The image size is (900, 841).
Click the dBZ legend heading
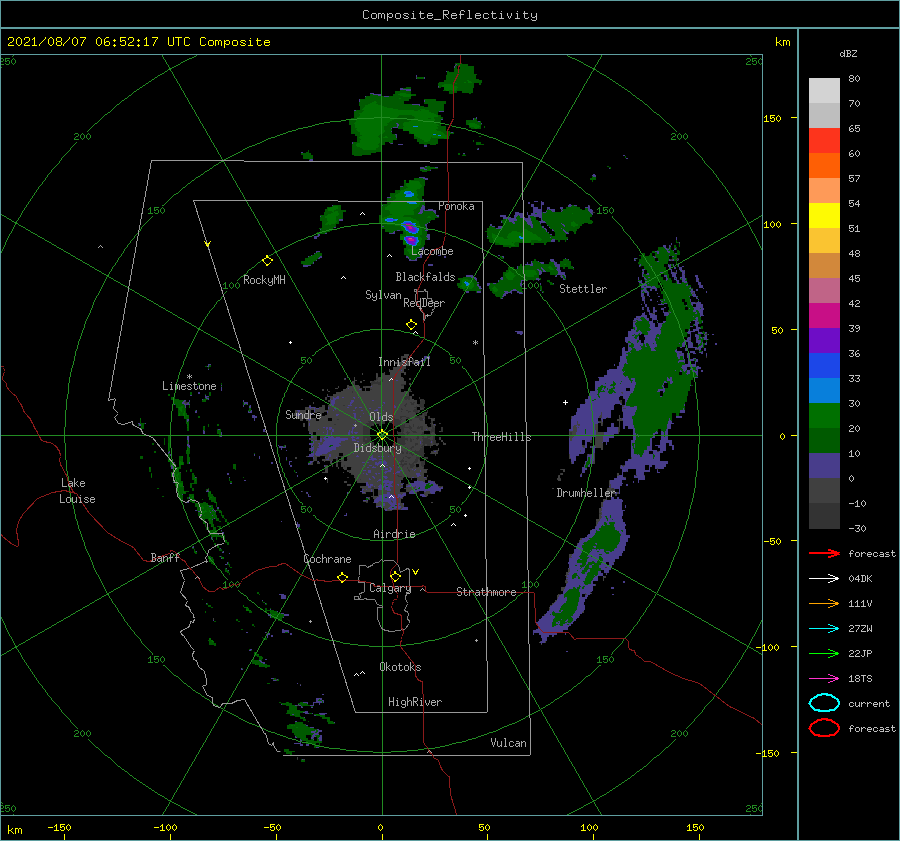848,54
